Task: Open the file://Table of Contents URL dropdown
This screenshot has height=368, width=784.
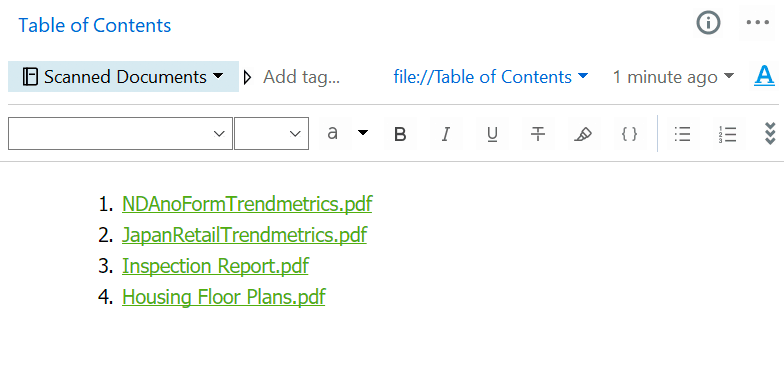Action: point(490,77)
